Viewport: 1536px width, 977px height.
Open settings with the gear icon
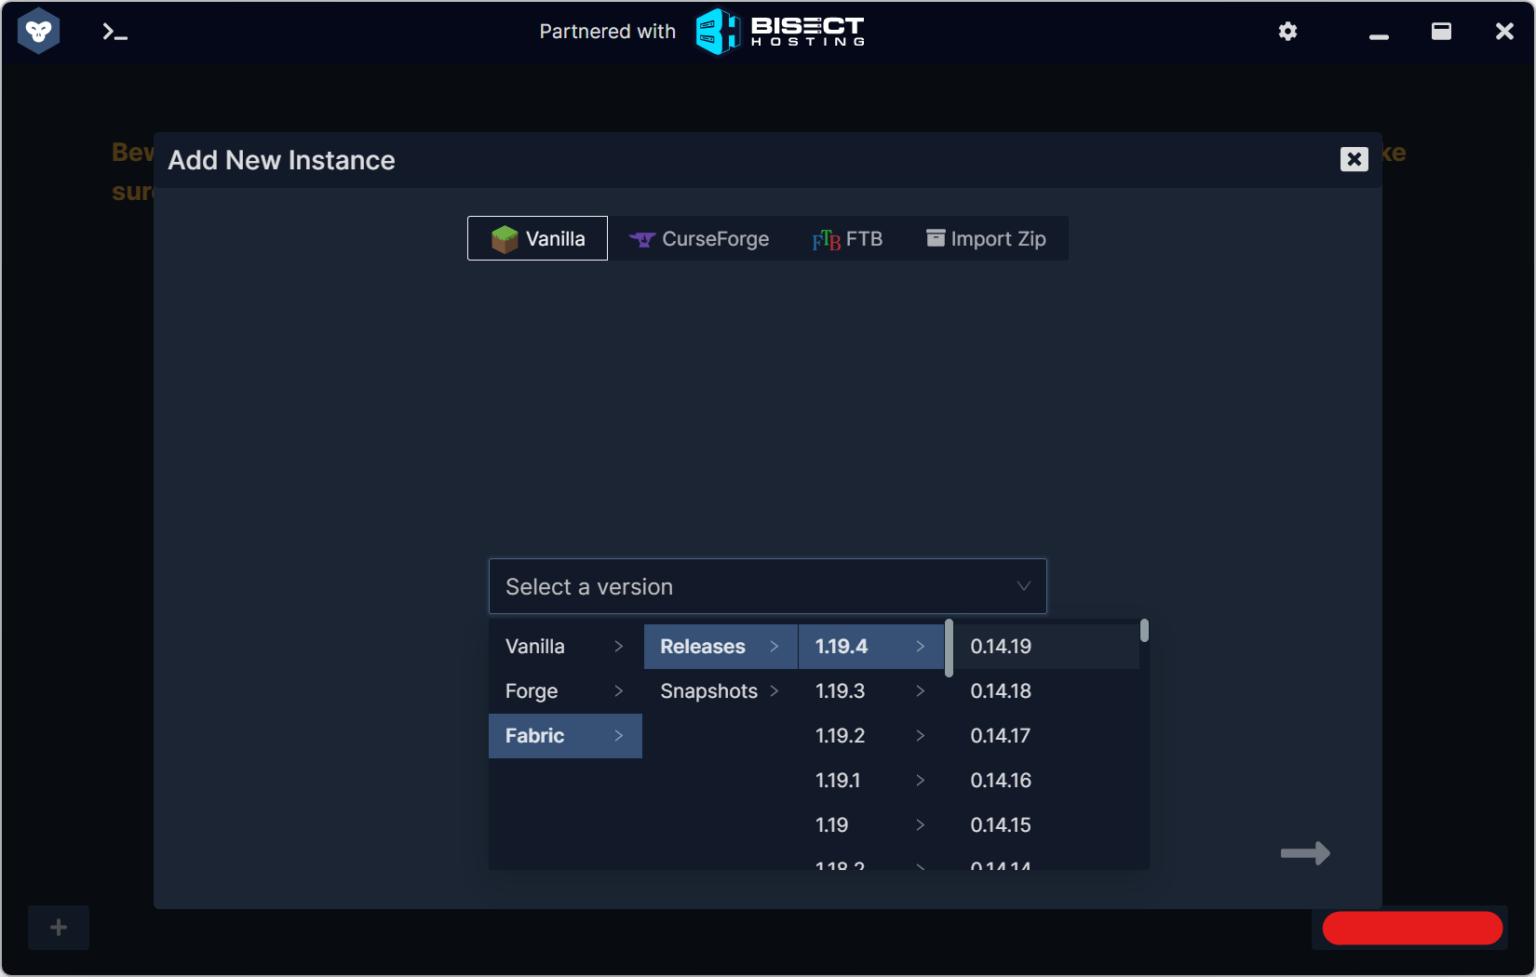(x=1287, y=32)
